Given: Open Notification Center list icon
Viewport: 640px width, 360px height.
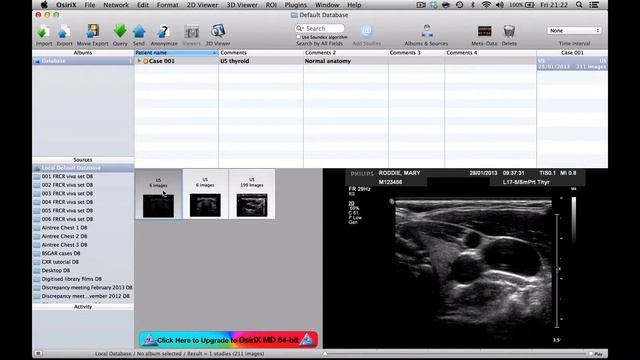Looking at the screenshot, I should click(x=594, y=5).
